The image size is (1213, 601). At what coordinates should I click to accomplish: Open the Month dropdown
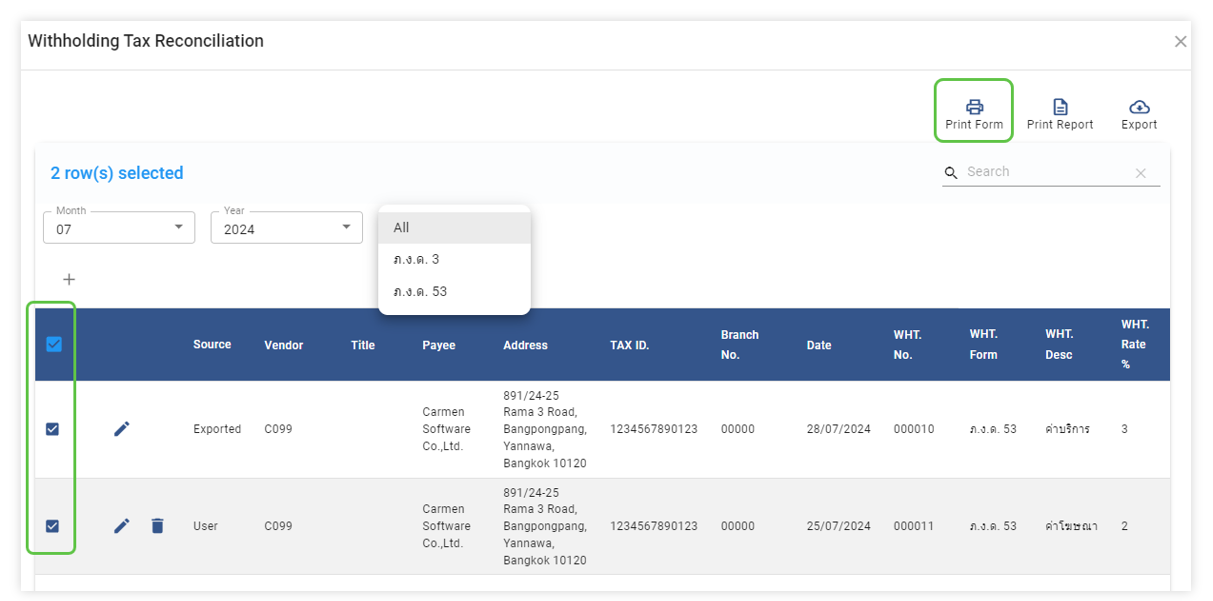point(118,228)
